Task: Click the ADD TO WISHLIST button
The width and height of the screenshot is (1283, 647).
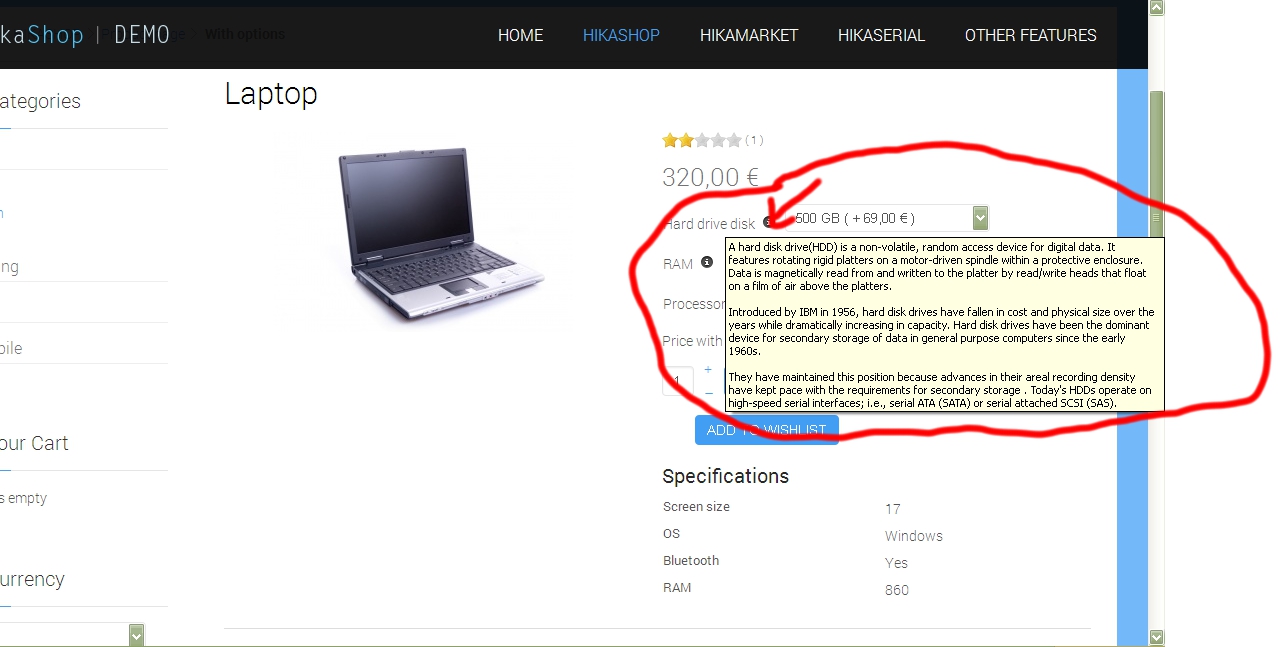Action: point(767,430)
